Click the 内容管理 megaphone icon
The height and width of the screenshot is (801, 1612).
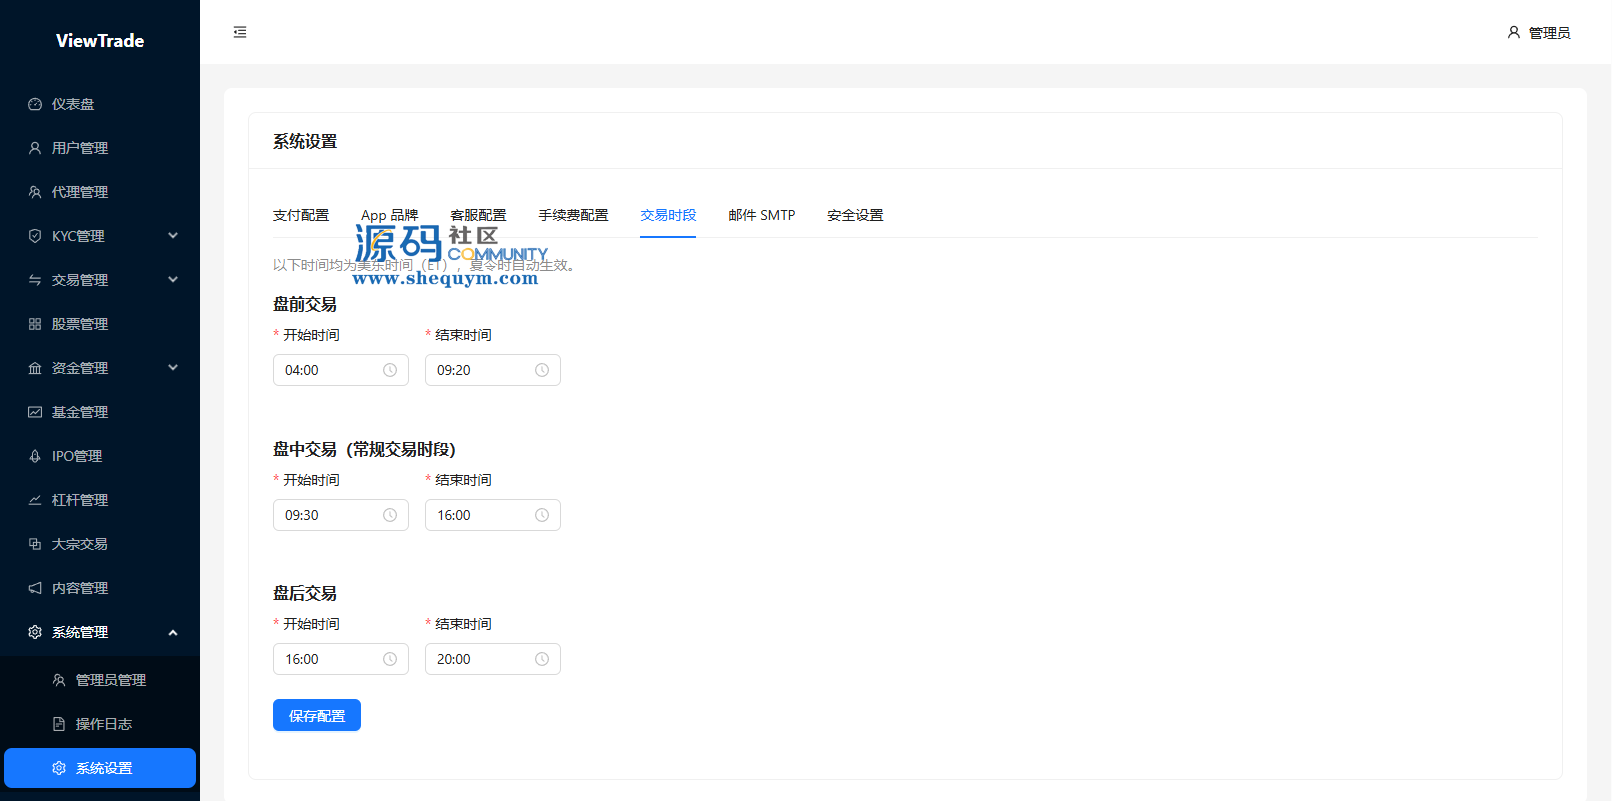tap(35, 588)
